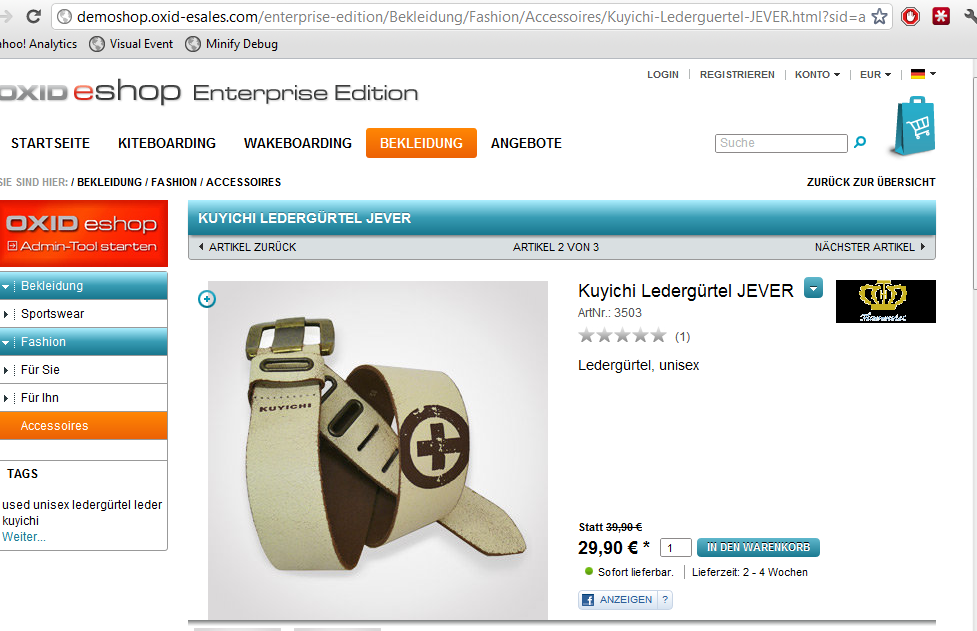Click the Facebook icon on Anzeigen button
The width and height of the screenshot is (977, 631).
[x=588, y=600]
